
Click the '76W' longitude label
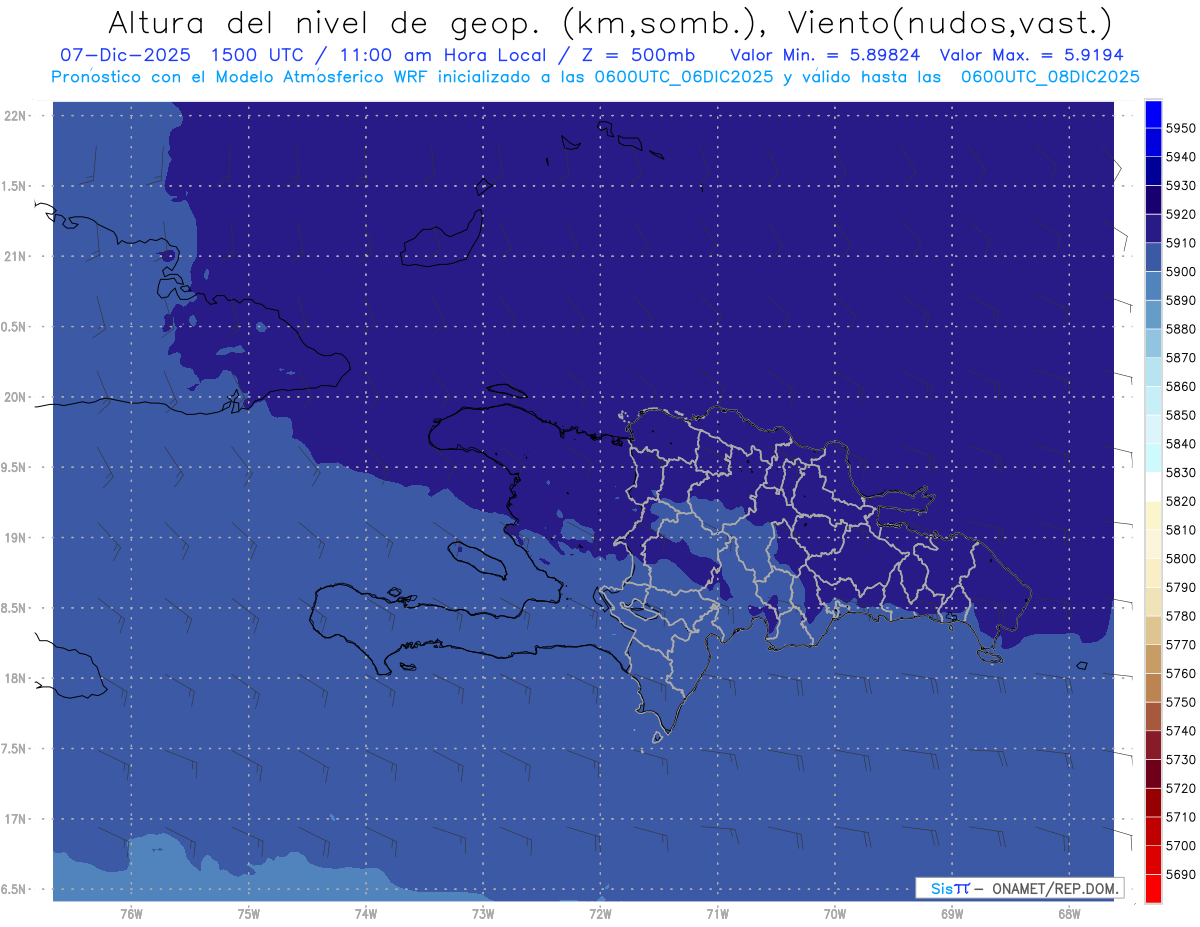131,913
